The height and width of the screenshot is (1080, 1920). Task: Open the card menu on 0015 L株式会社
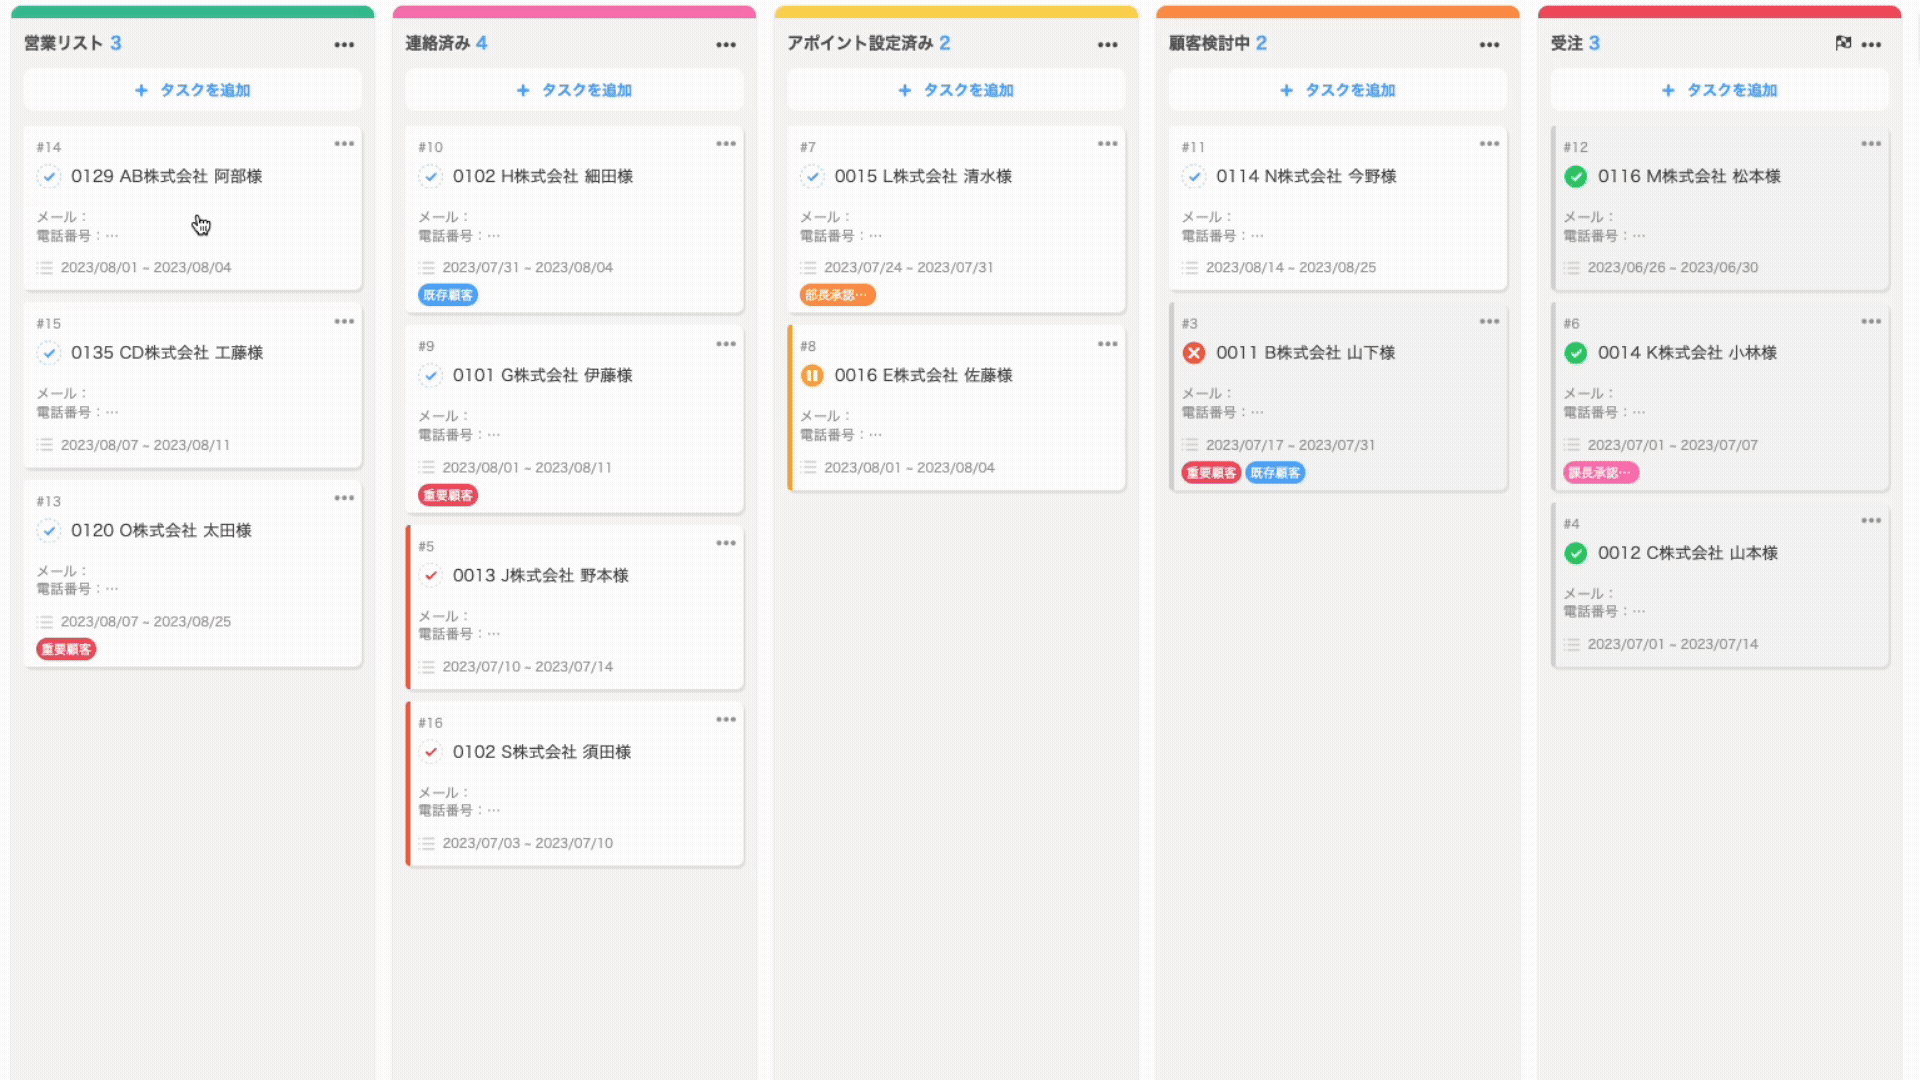click(1107, 144)
